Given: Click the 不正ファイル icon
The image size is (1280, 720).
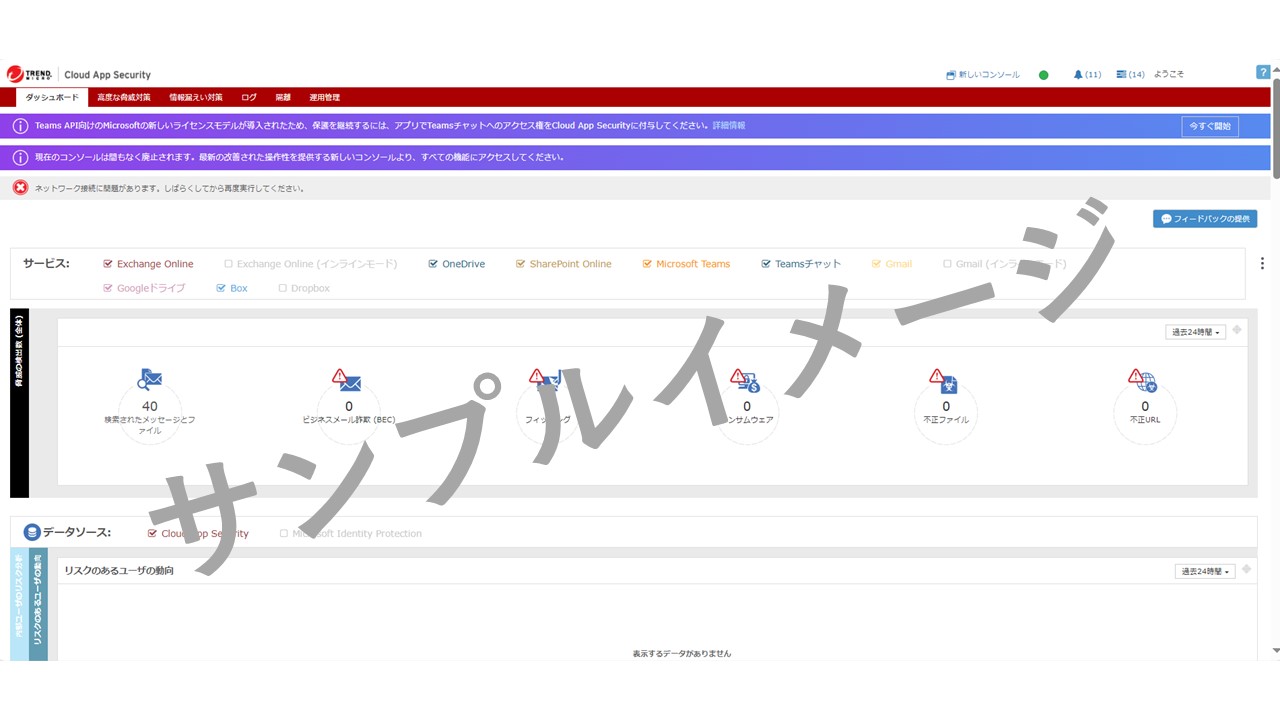Looking at the screenshot, I should [943, 379].
